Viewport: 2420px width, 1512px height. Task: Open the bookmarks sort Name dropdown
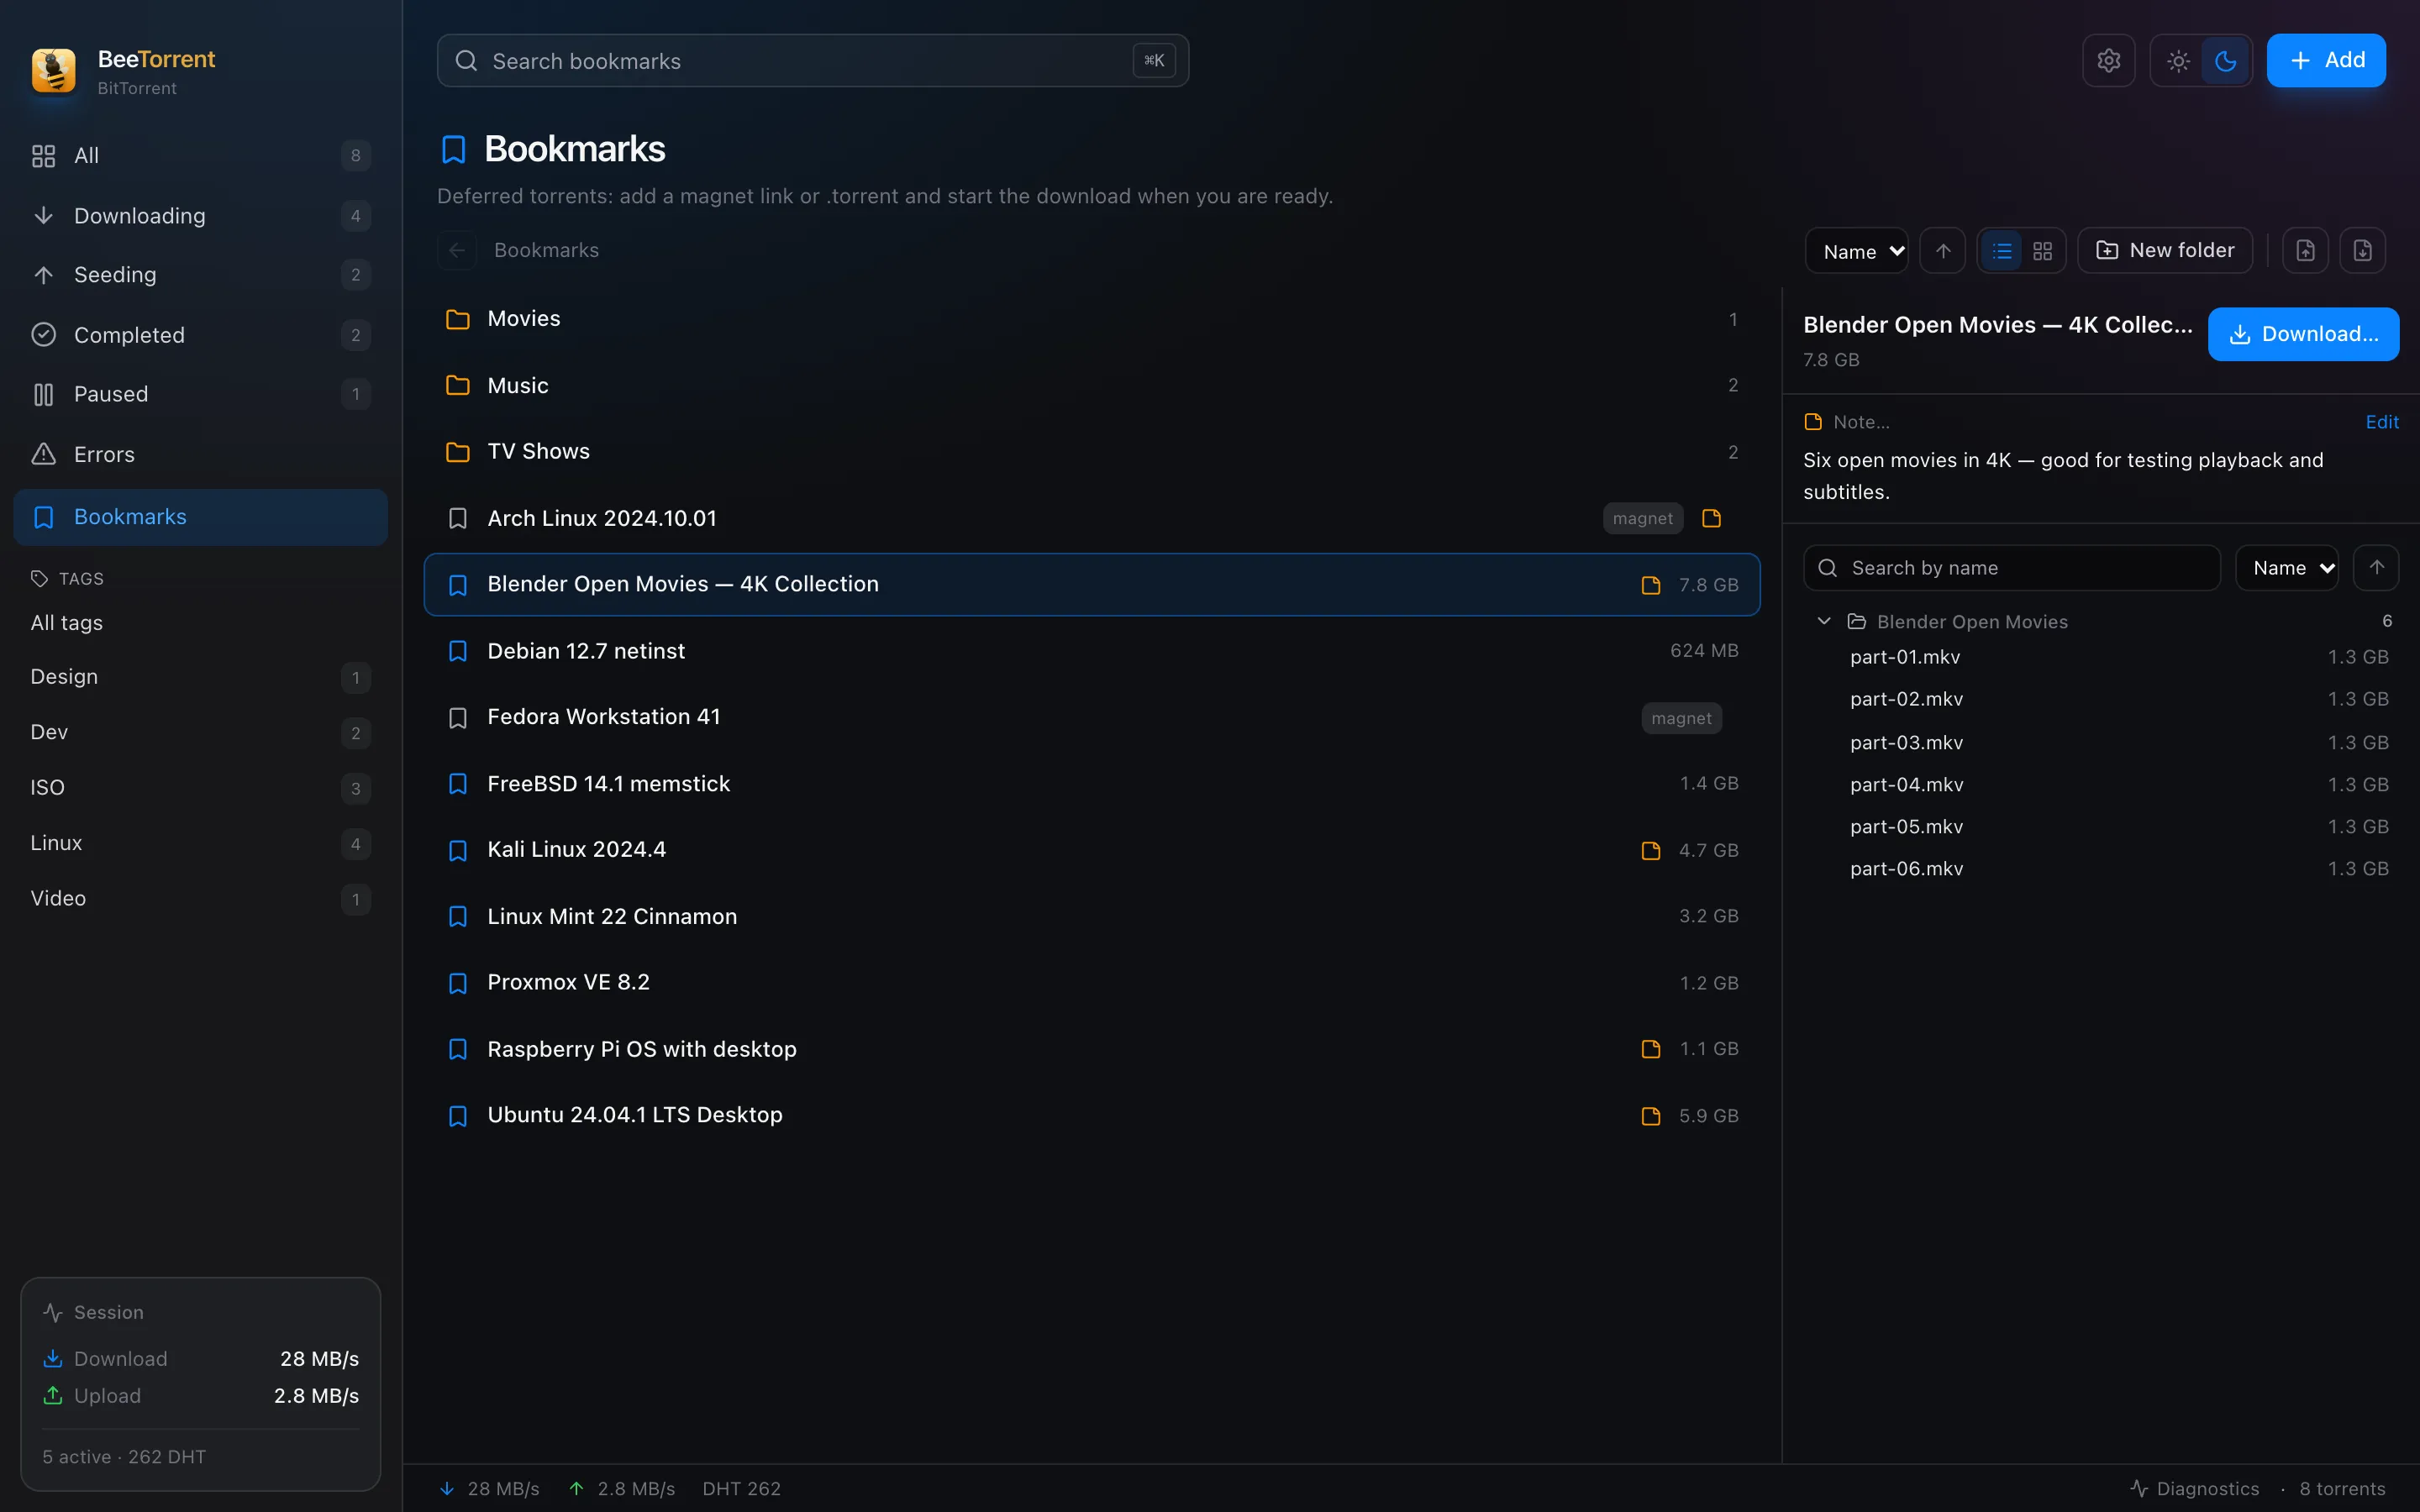point(1857,251)
